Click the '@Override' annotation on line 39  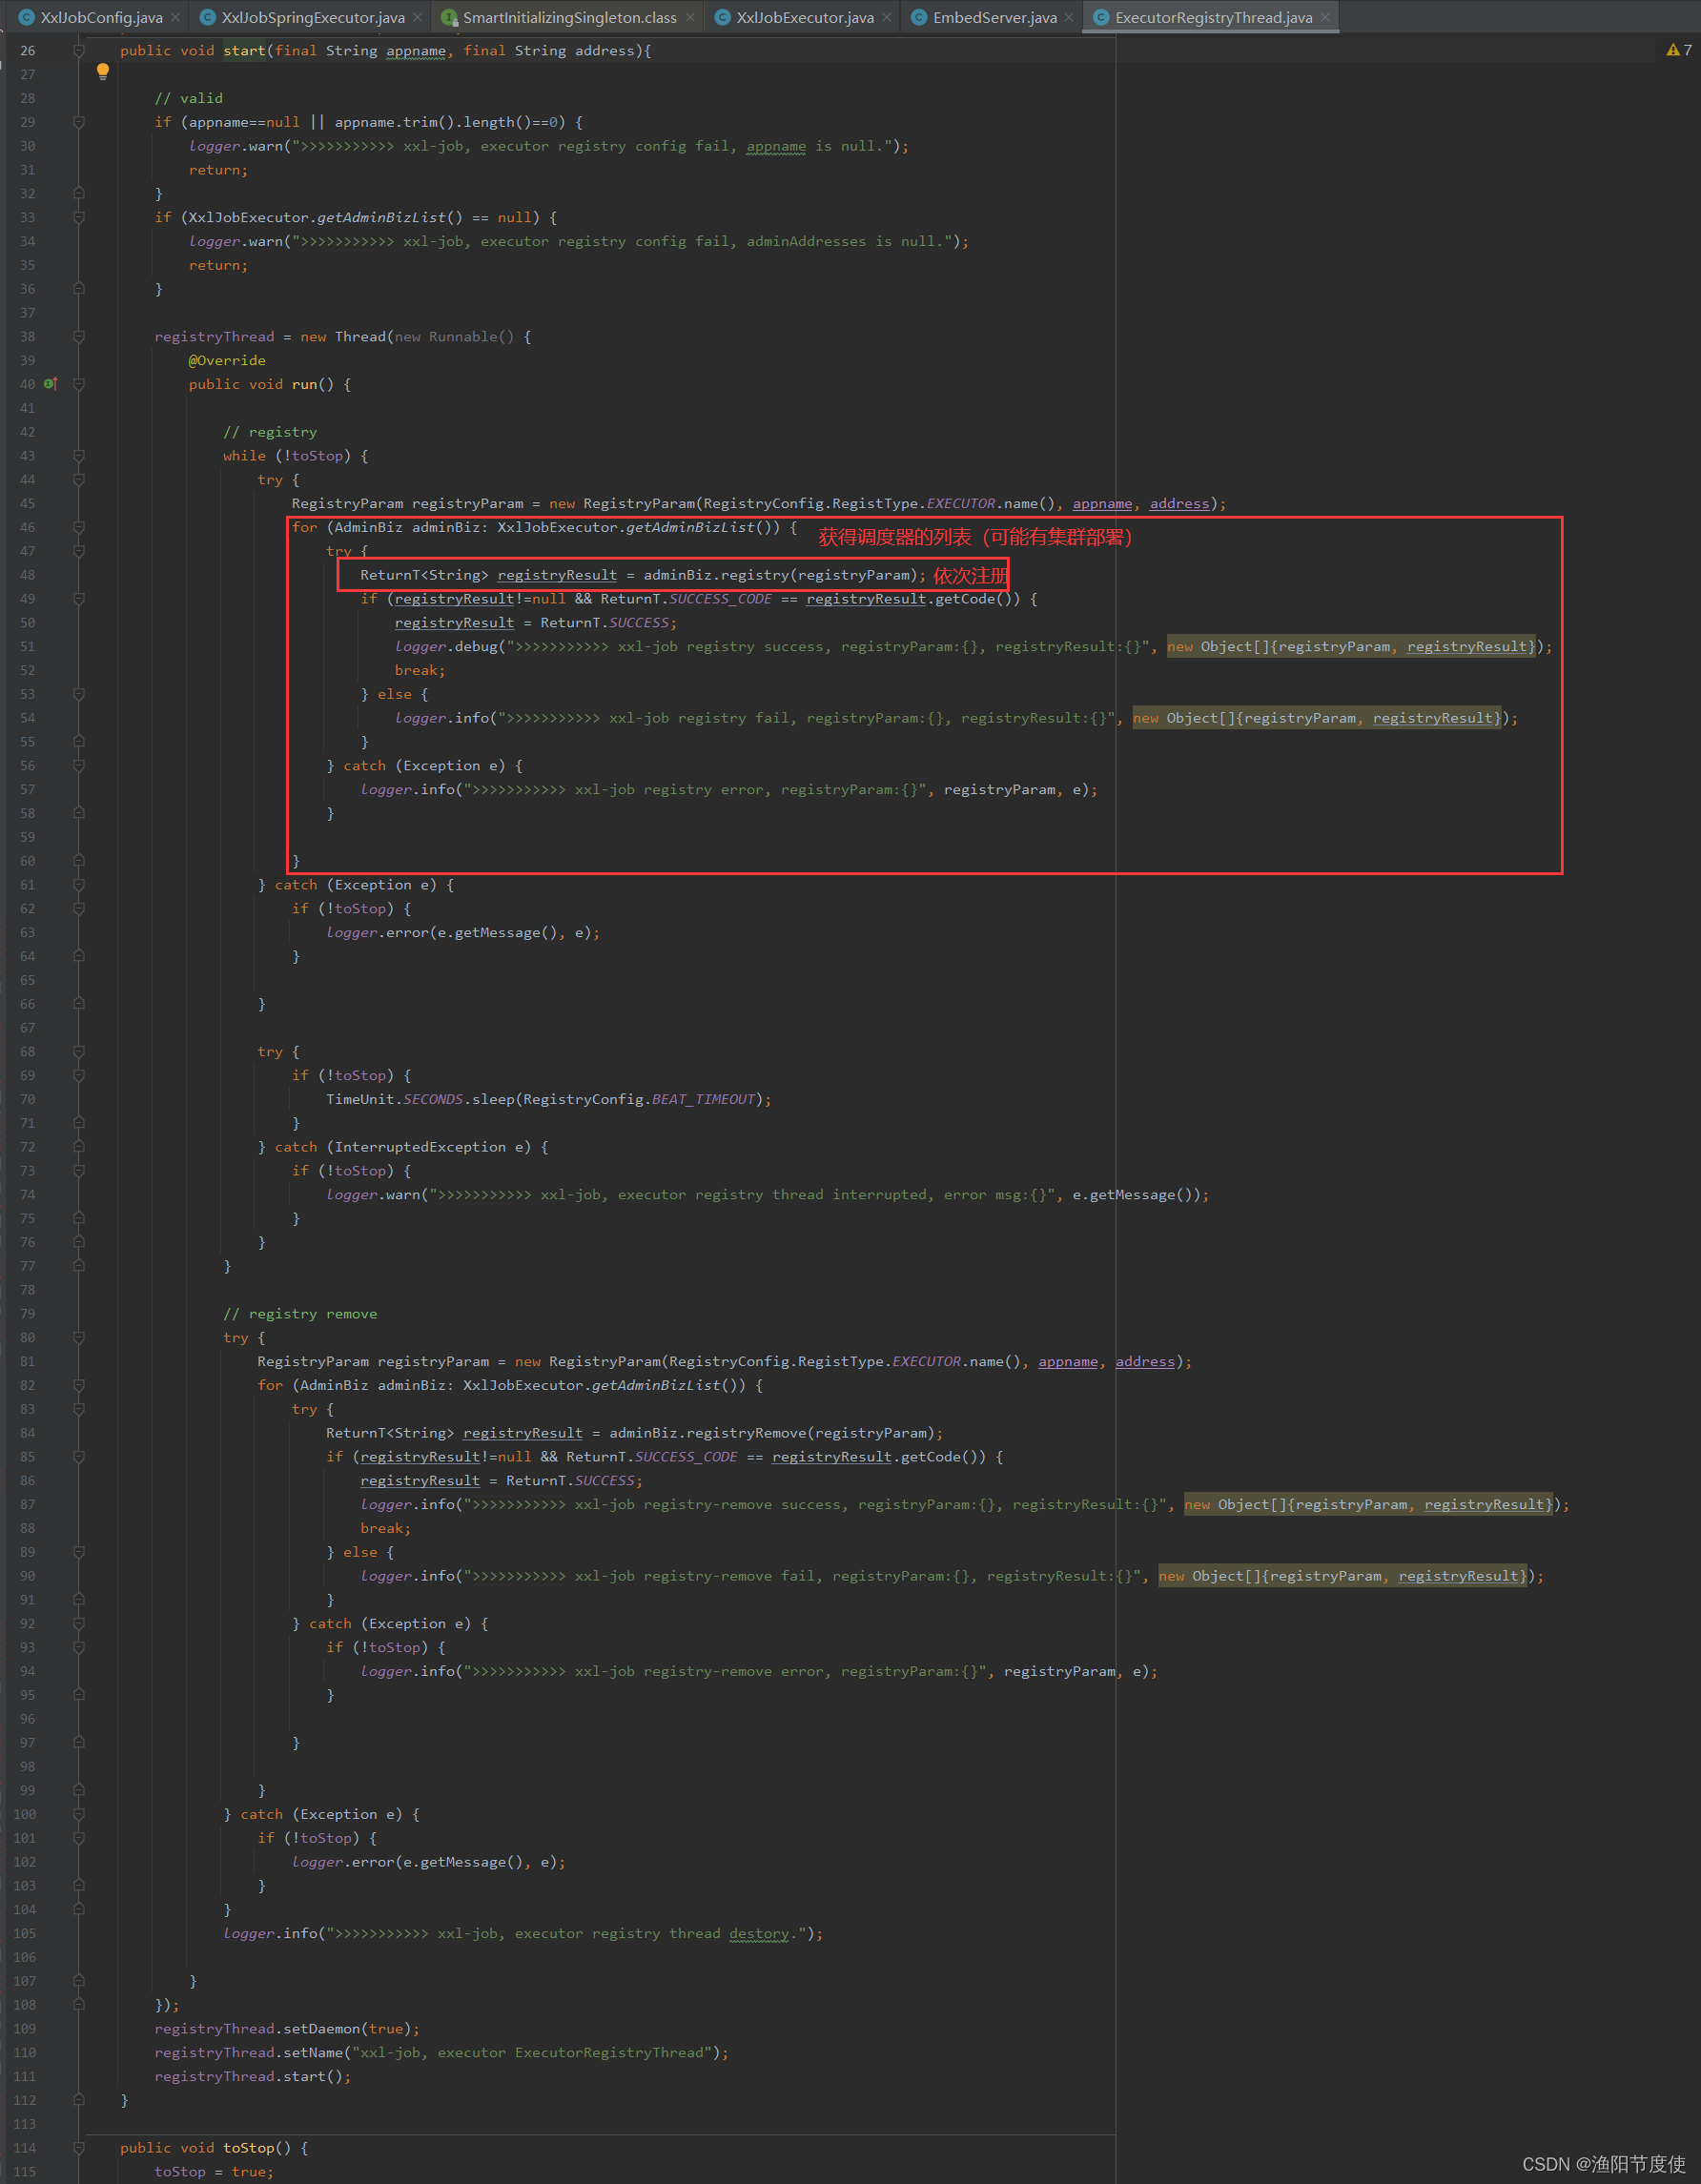[227, 360]
